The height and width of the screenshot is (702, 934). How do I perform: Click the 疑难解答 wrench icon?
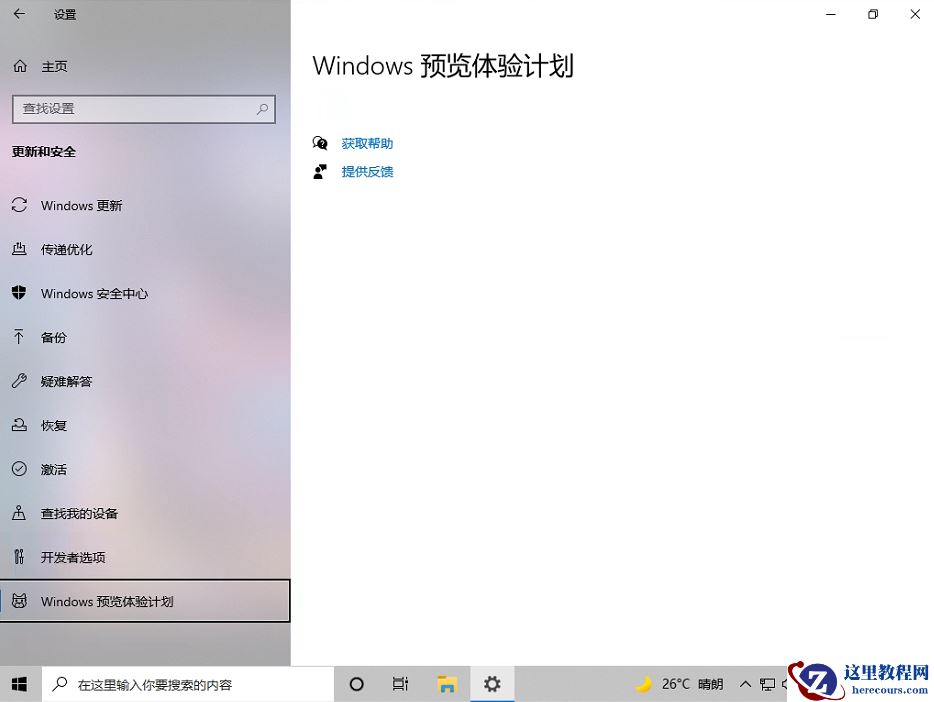[20, 381]
